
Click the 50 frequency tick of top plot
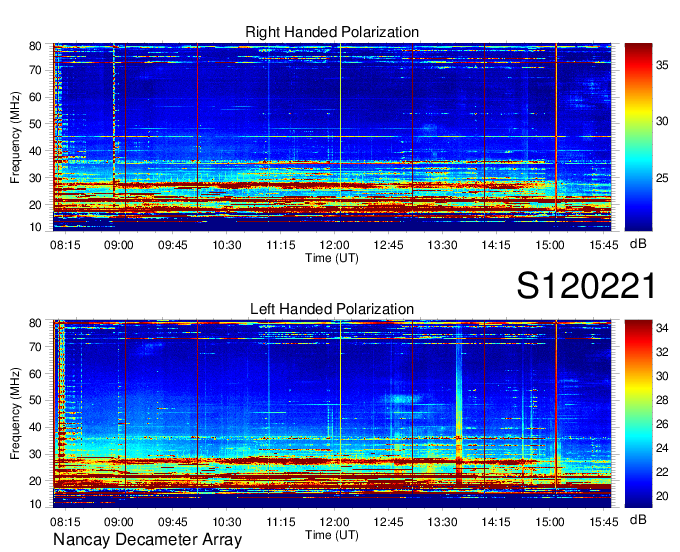coord(36,124)
